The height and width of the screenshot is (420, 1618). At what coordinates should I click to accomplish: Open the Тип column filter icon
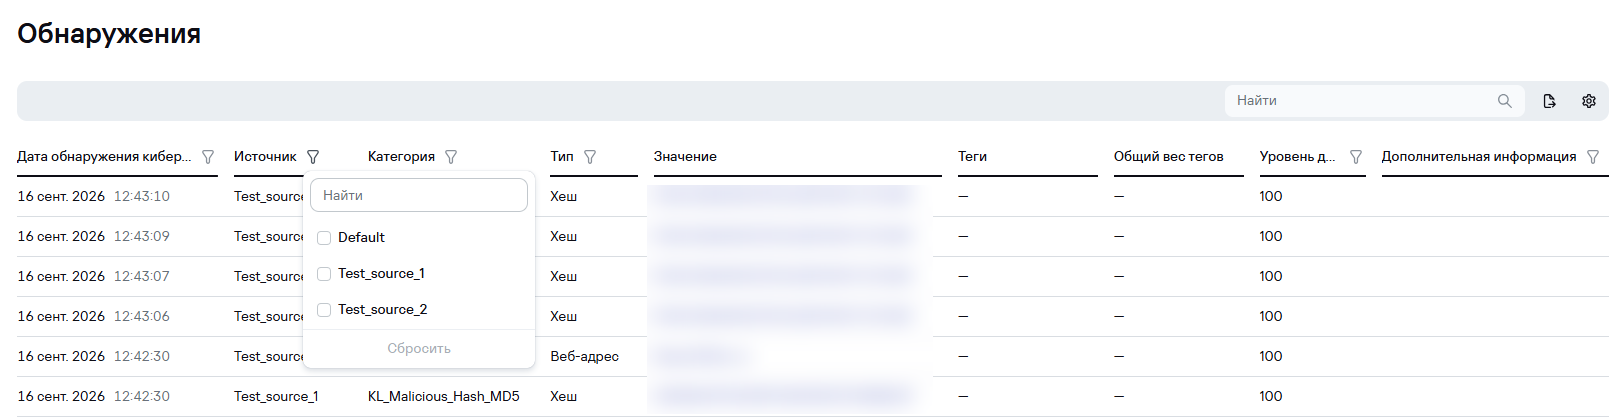click(x=590, y=157)
